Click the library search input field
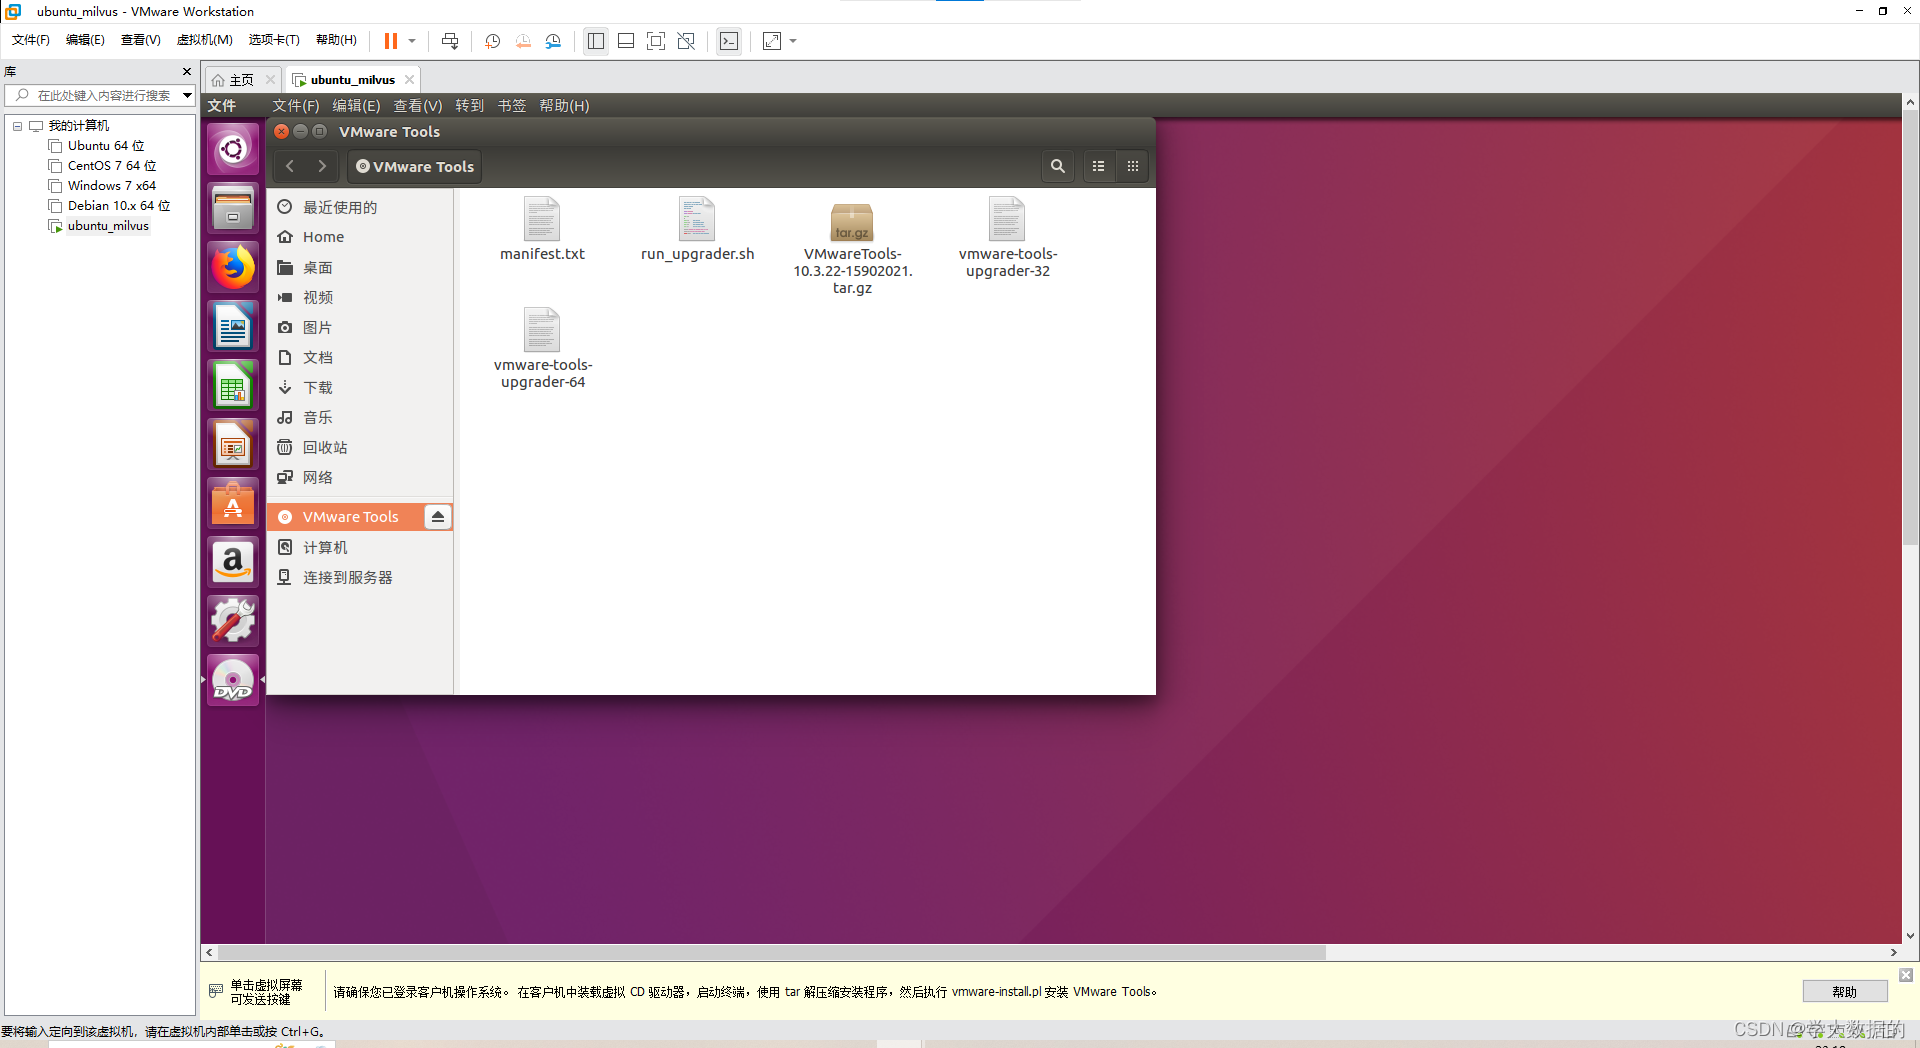Viewport: 1920px width, 1048px height. [103, 95]
